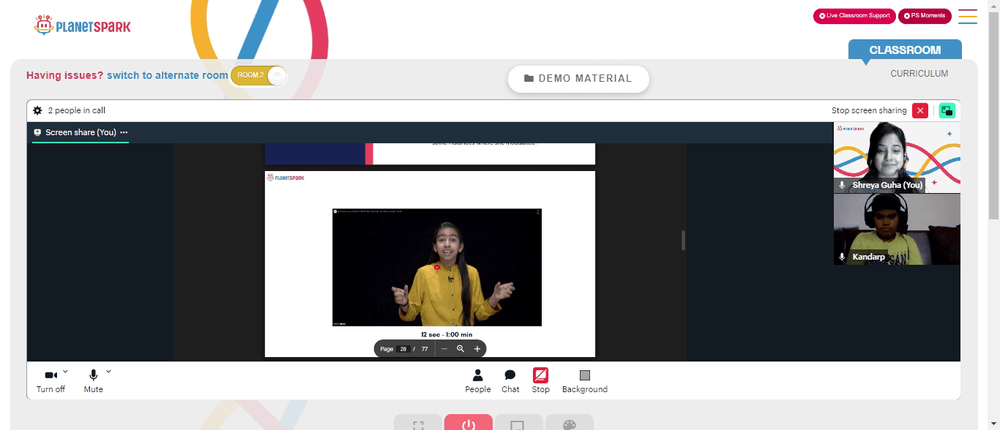Turn off the camera

pyautogui.click(x=50, y=381)
